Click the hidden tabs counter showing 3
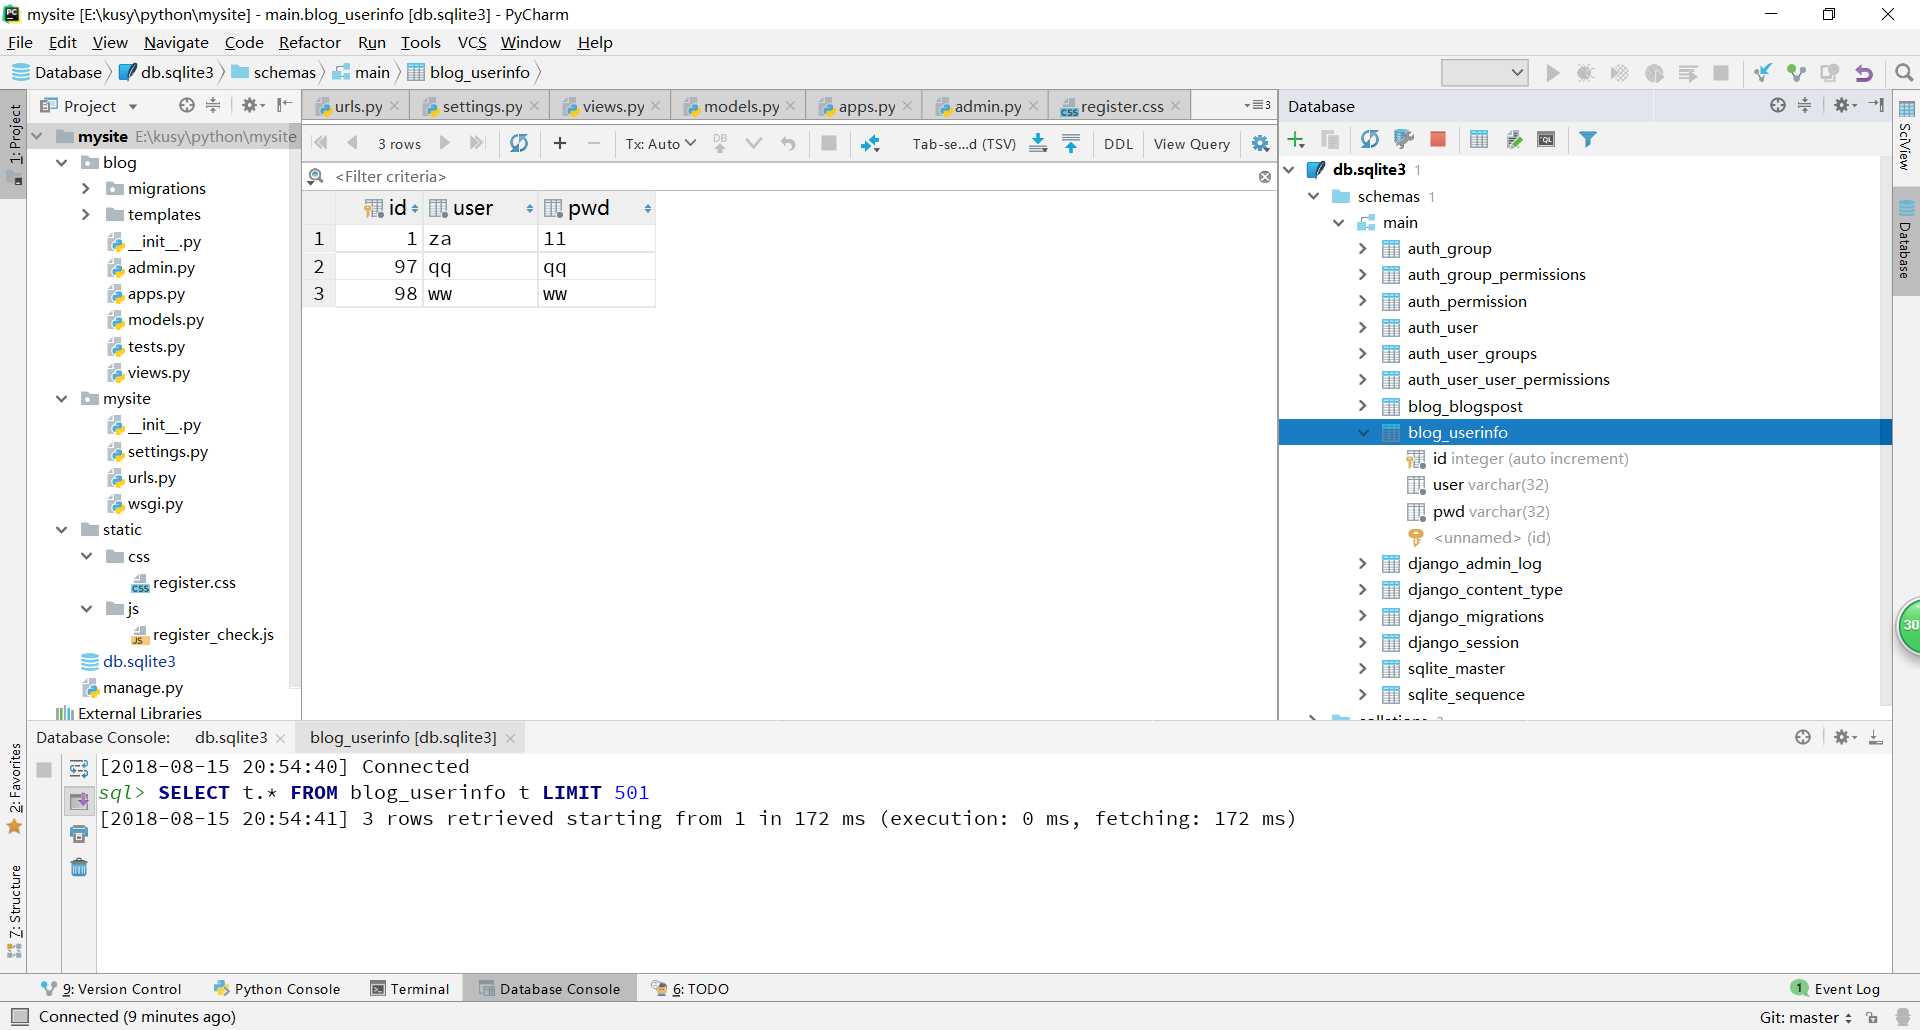 pyautogui.click(x=1259, y=105)
